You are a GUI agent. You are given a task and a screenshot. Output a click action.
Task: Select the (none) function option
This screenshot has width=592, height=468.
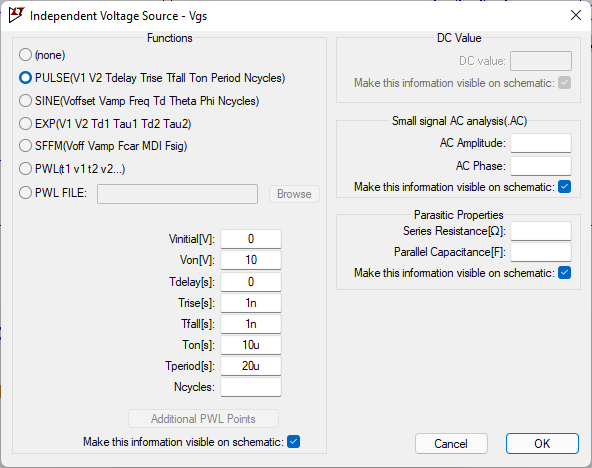point(25,55)
